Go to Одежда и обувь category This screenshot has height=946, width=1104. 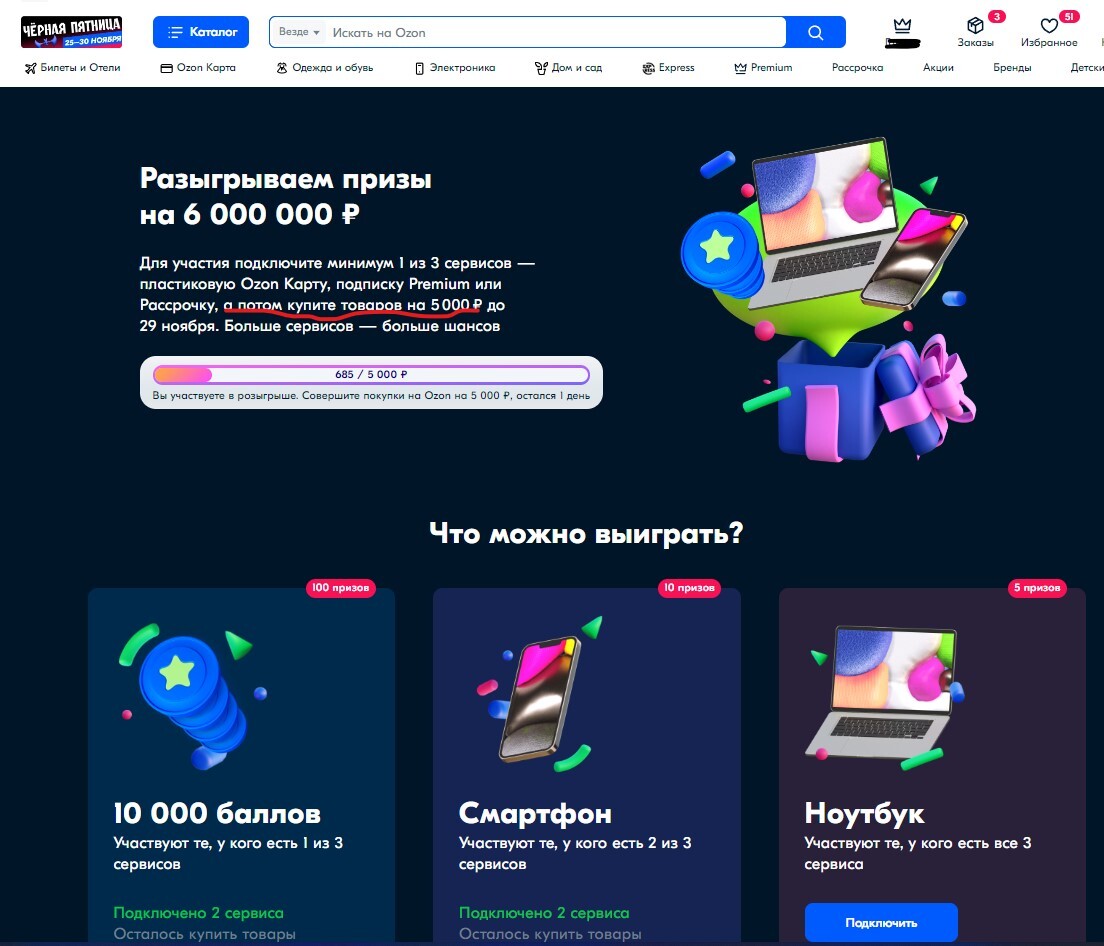click(x=325, y=68)
